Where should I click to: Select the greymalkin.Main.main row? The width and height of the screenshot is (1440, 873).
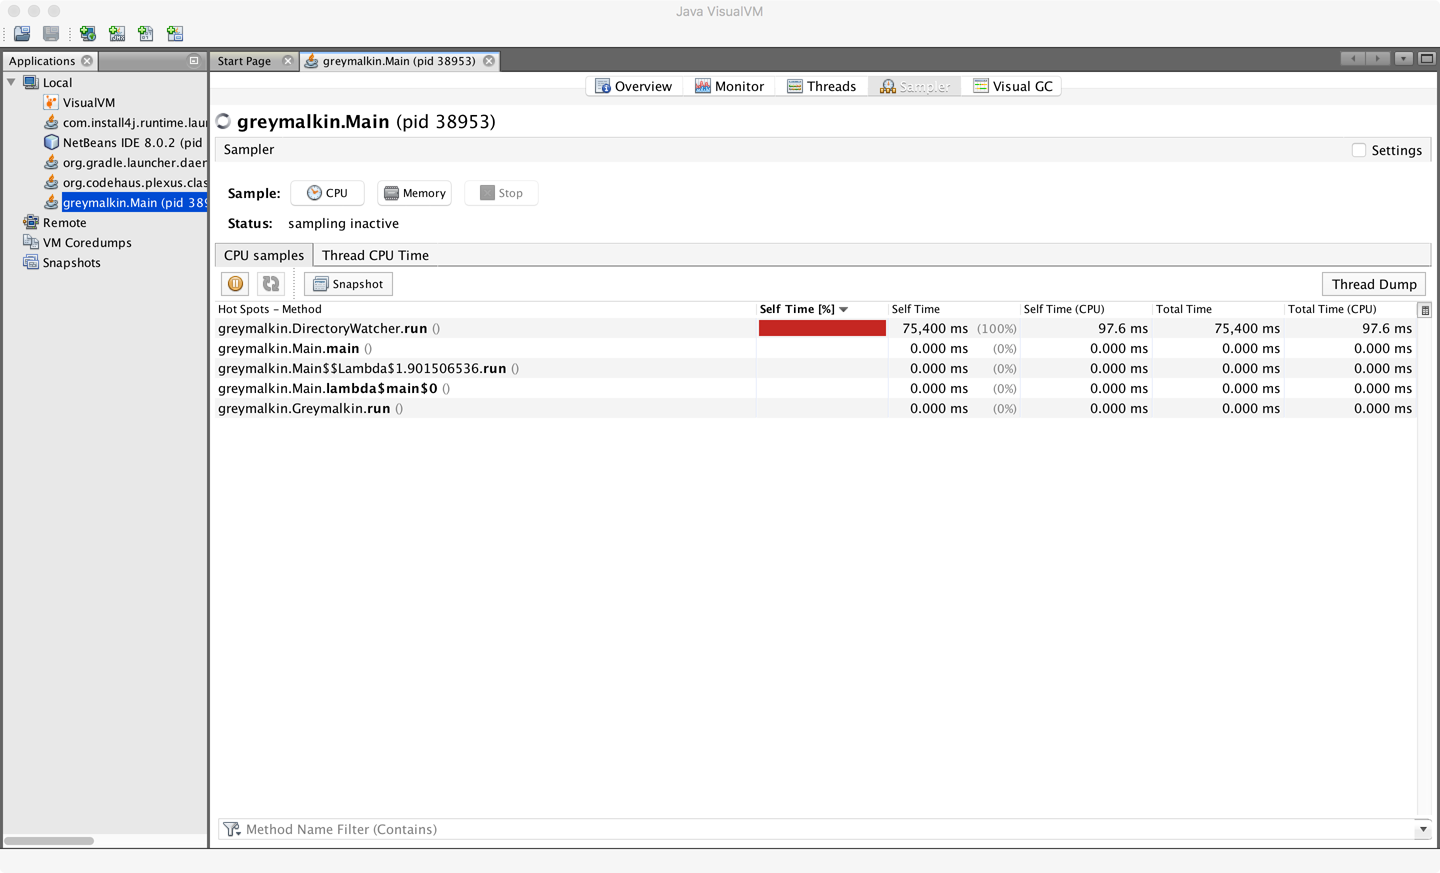[816, 348]
